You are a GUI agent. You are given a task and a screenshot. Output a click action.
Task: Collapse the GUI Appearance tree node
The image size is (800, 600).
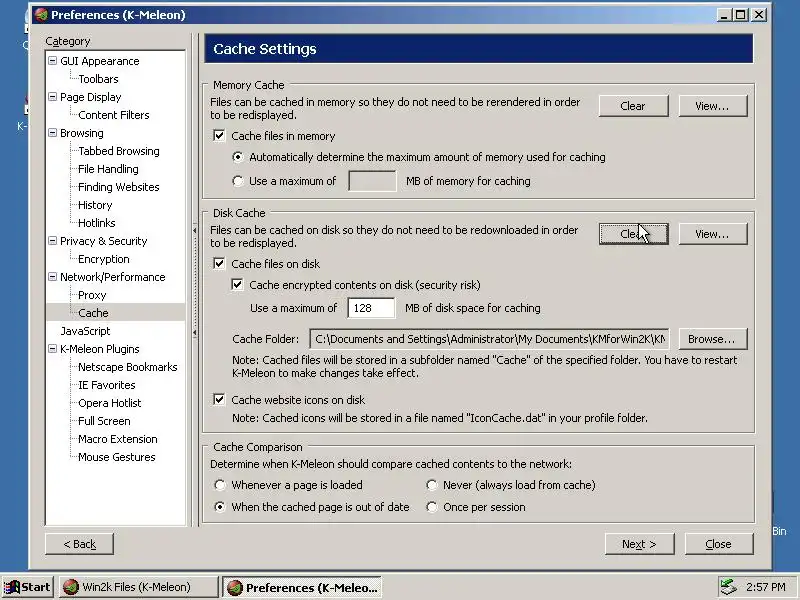click(52, 61)
